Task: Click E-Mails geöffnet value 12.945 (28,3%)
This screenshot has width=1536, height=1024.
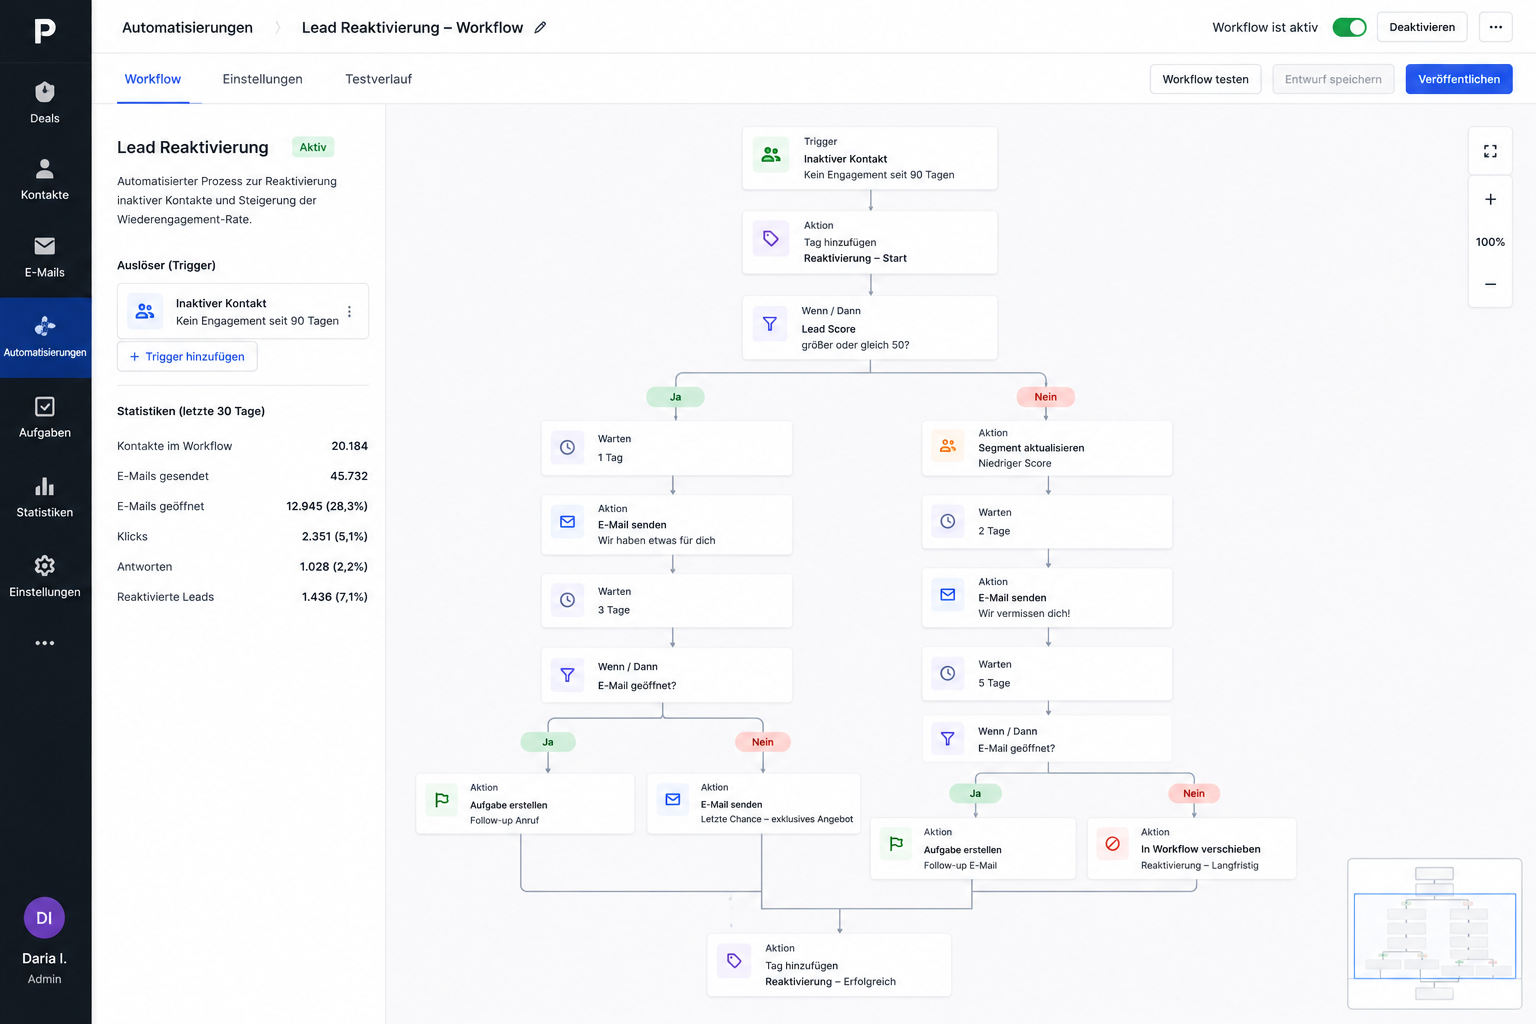Action: [327, 506]
